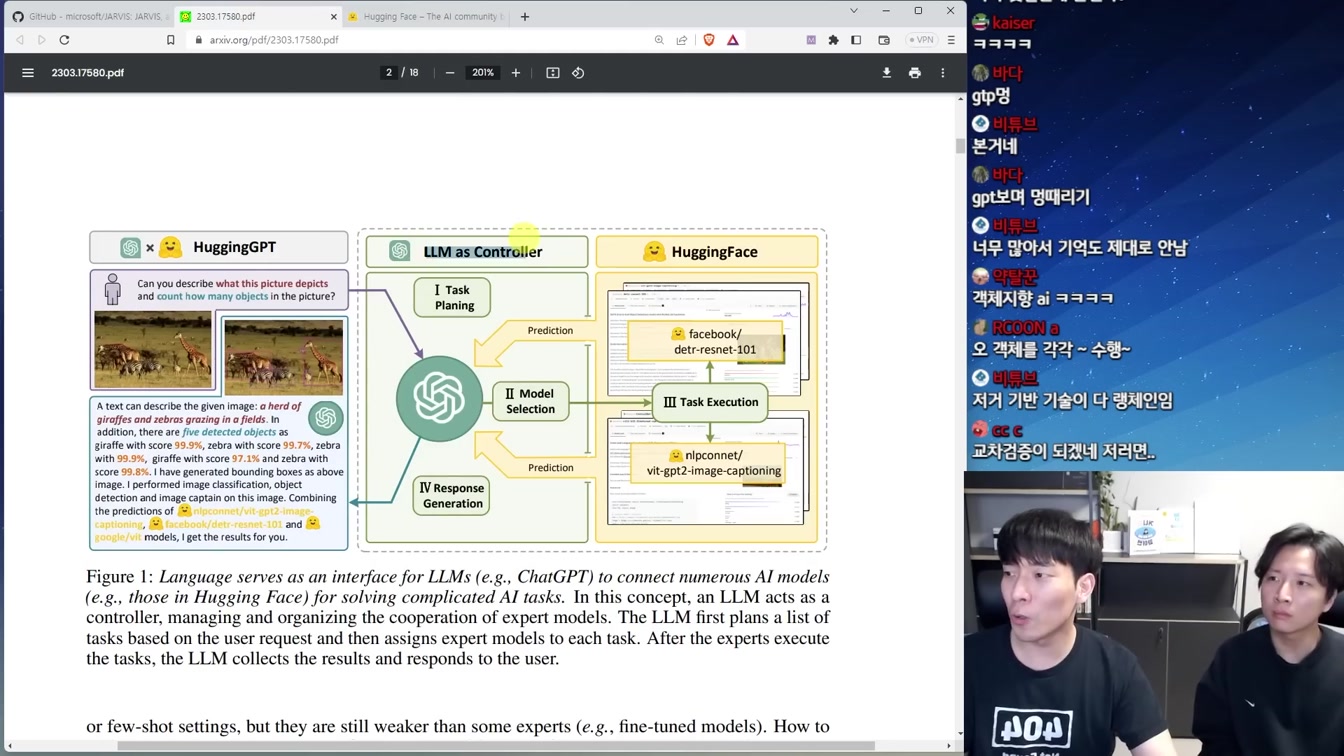Image resolution: width=1344 pixels, height=756 pixels.
Task: Click the large ChatGPT logo circle
Action: pyautogui.click(x=439, y=399)
